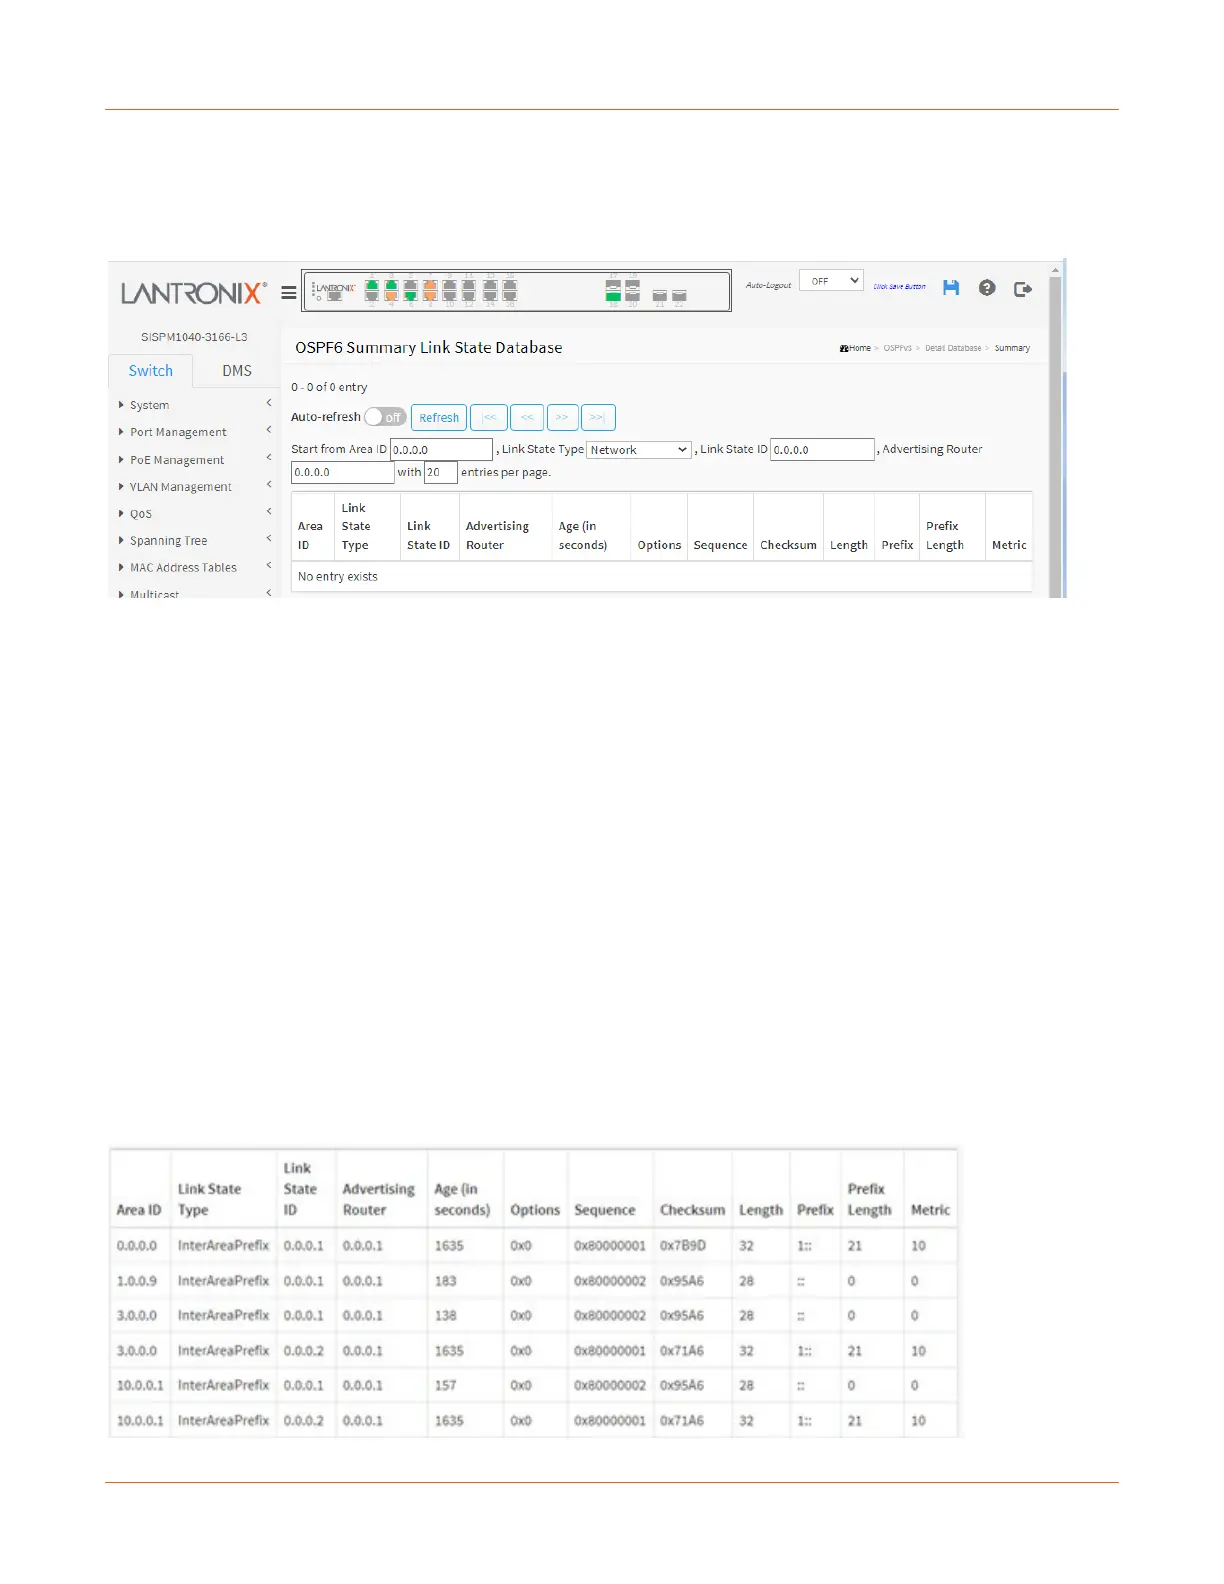Click the Lantronix logo

(x=194, y=293)
